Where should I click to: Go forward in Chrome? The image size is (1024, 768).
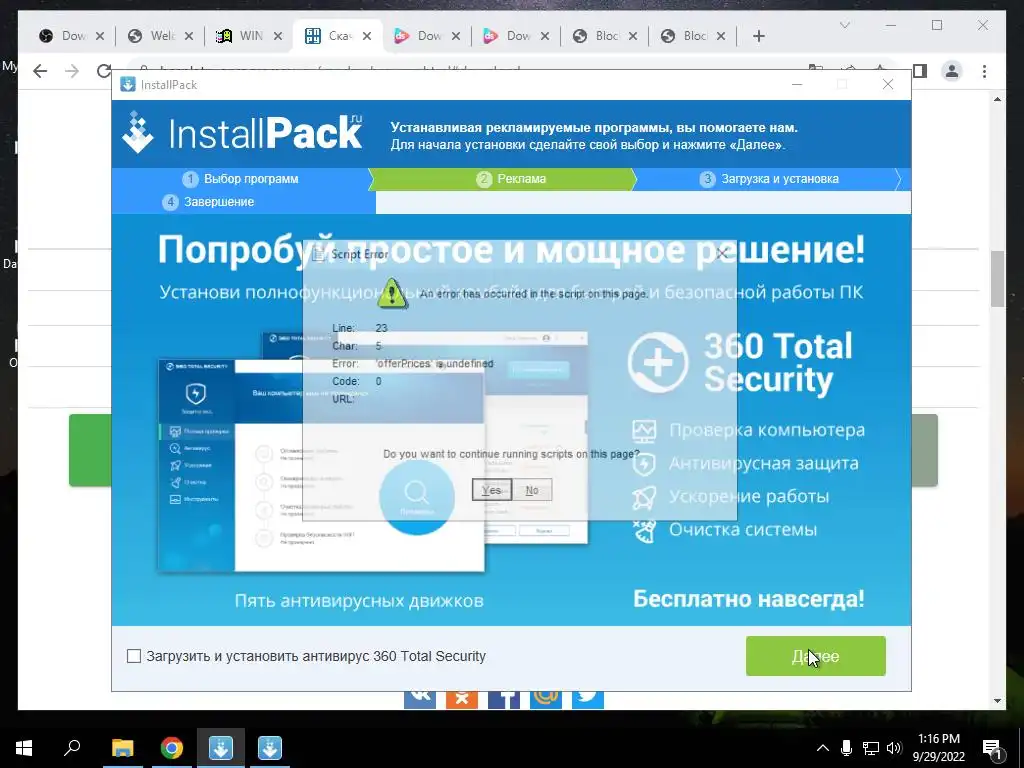click(x=72, y=71)
